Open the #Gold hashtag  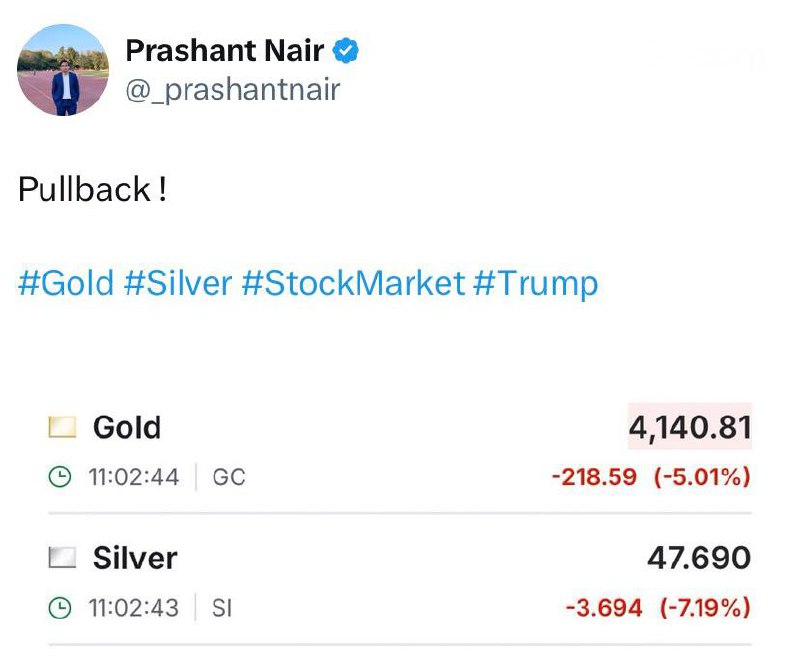tap(66, 283)
